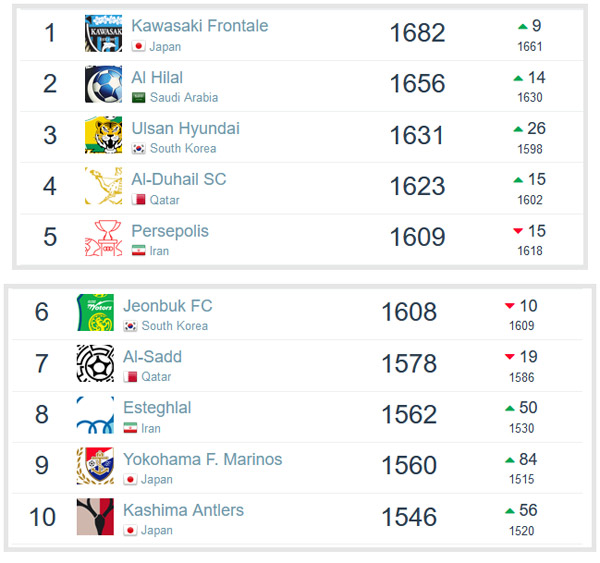Image resolution: width=600 pixels, height=563 pixels.
Task: Open the Persepolis team link
Action: click(170, 230)
